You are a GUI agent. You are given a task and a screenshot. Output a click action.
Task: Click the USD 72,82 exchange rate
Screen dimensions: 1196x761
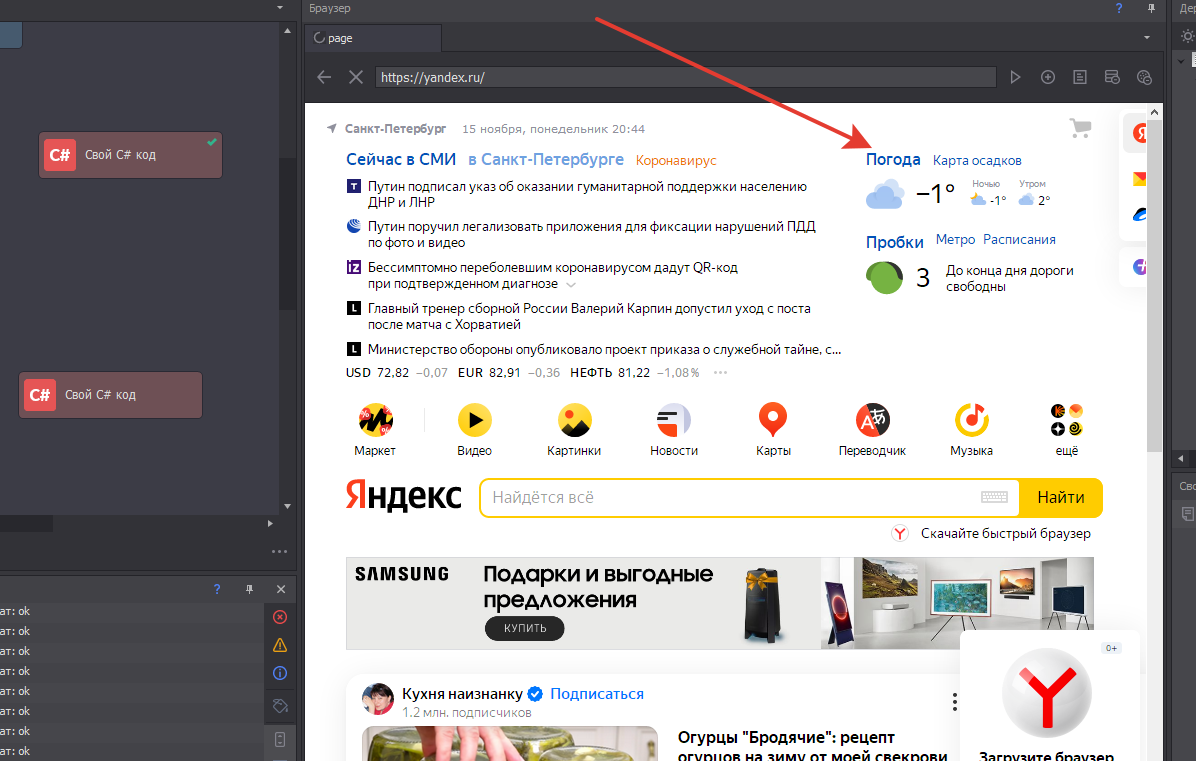[377, 373]
